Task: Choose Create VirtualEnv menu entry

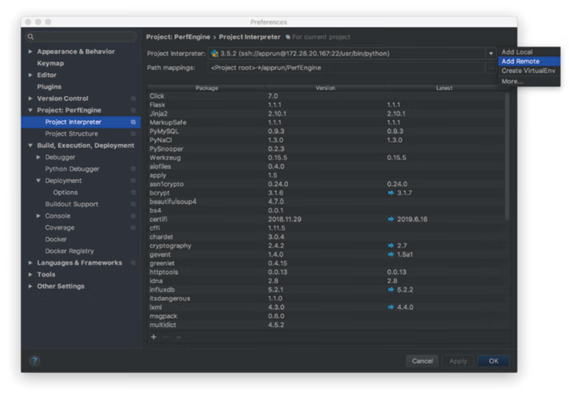Action: [529, 71]
